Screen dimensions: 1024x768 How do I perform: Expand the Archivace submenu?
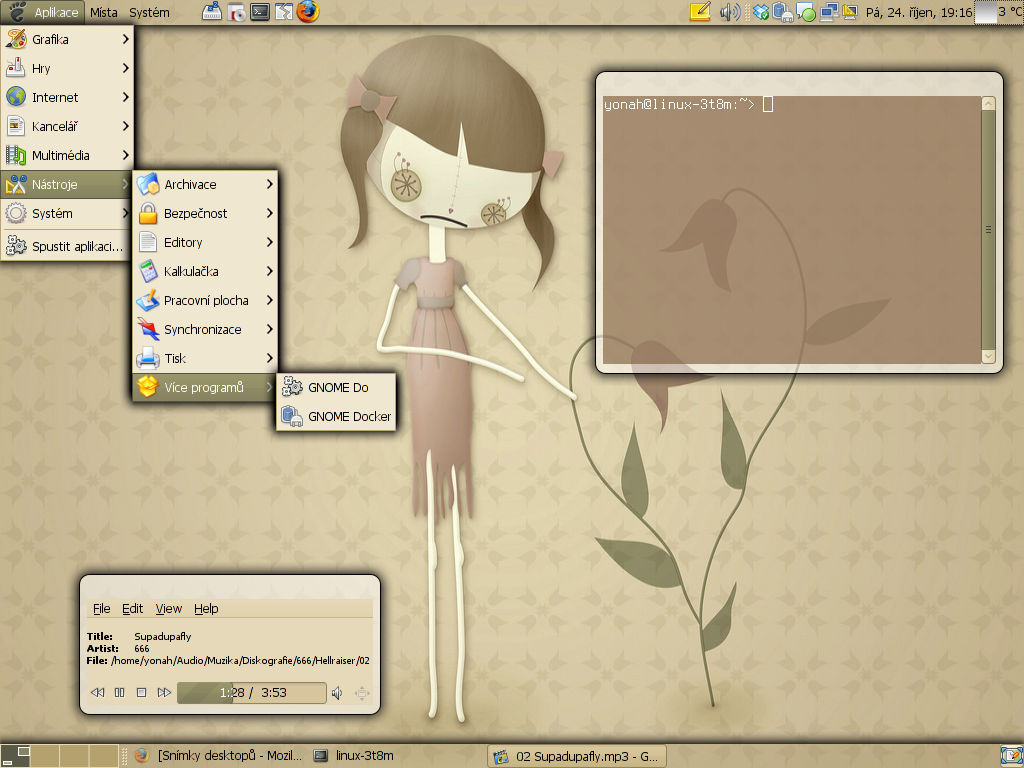[206, 184]
